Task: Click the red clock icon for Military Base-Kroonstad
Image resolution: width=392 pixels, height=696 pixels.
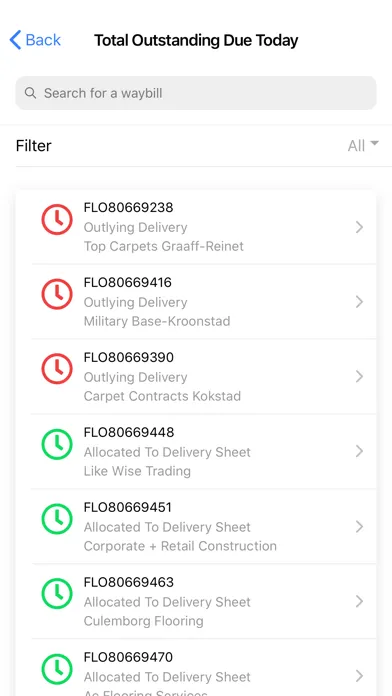Action: point(57,294)
